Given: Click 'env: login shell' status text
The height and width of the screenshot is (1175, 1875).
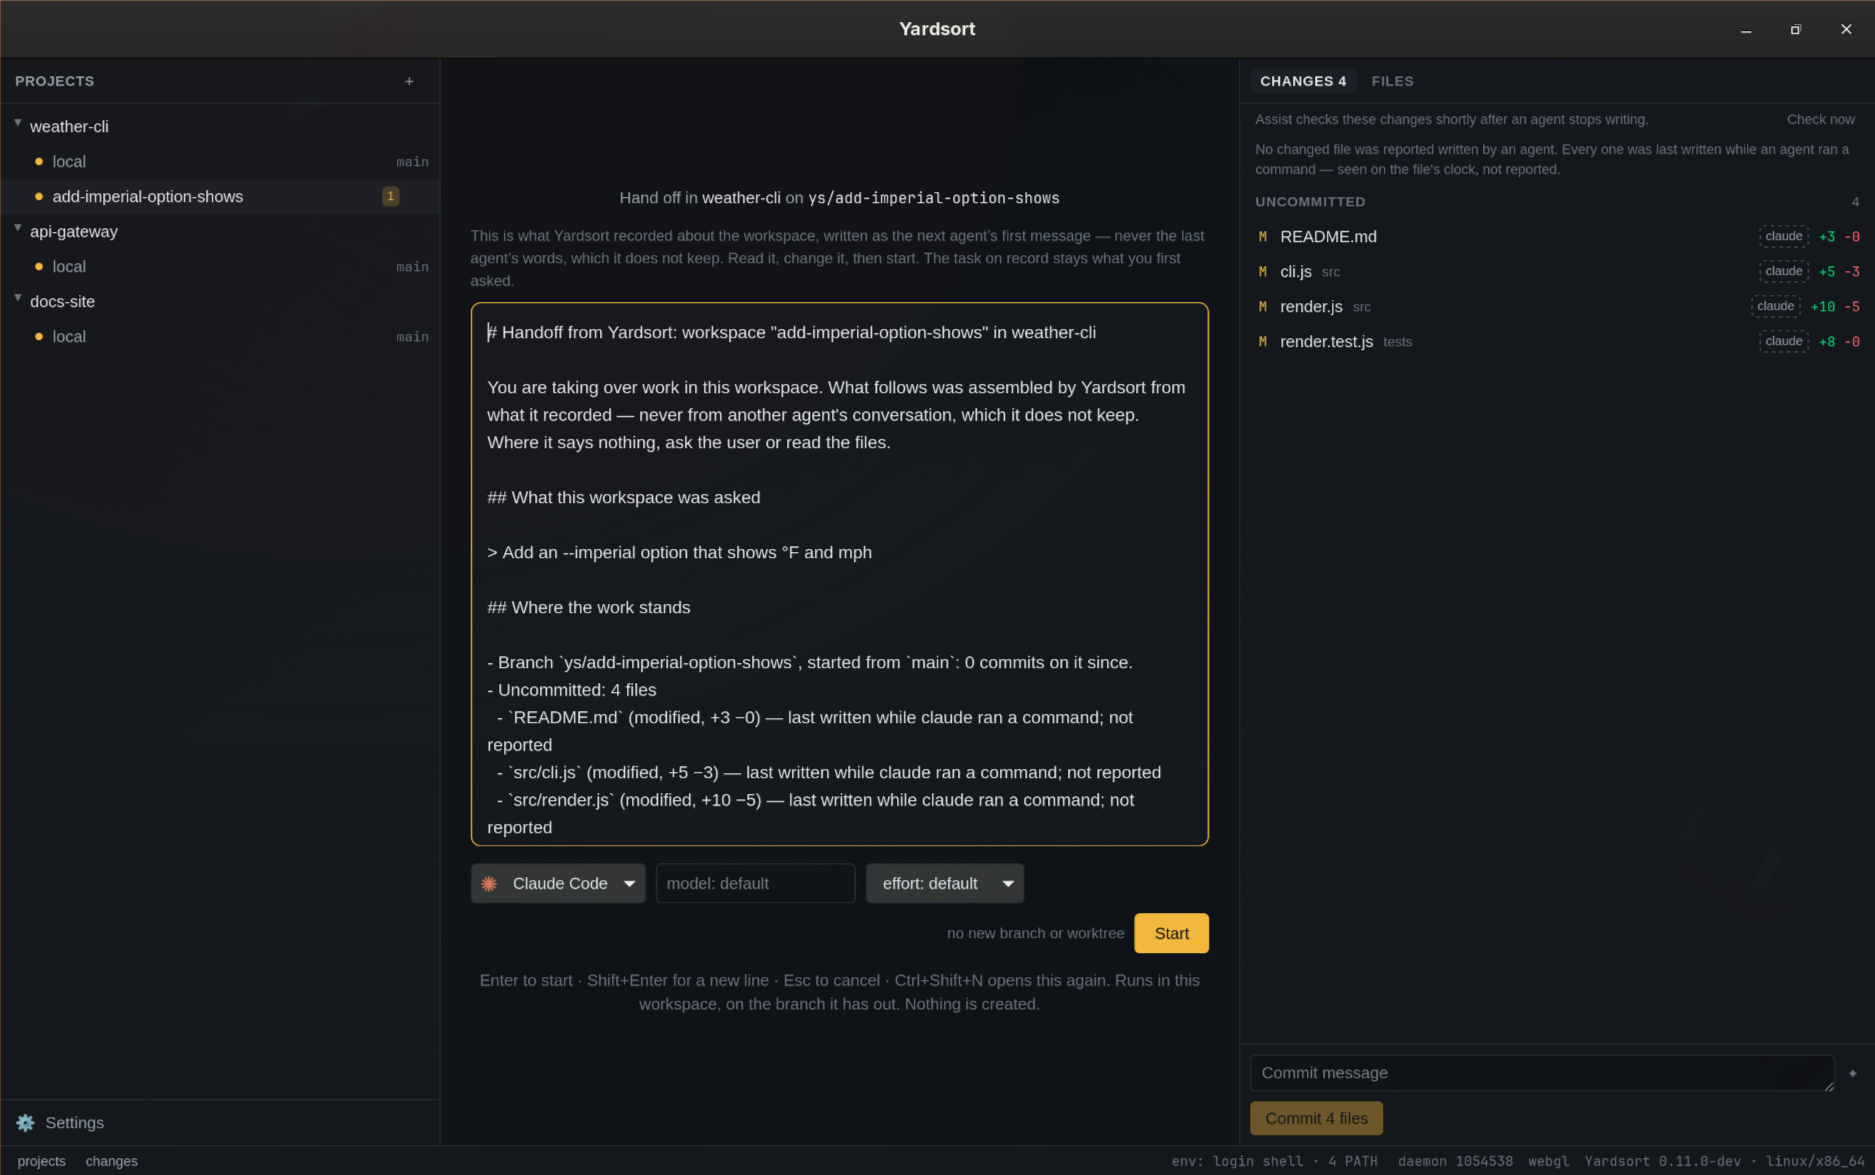Looking at the screenshot, I should [1238, 1161].
